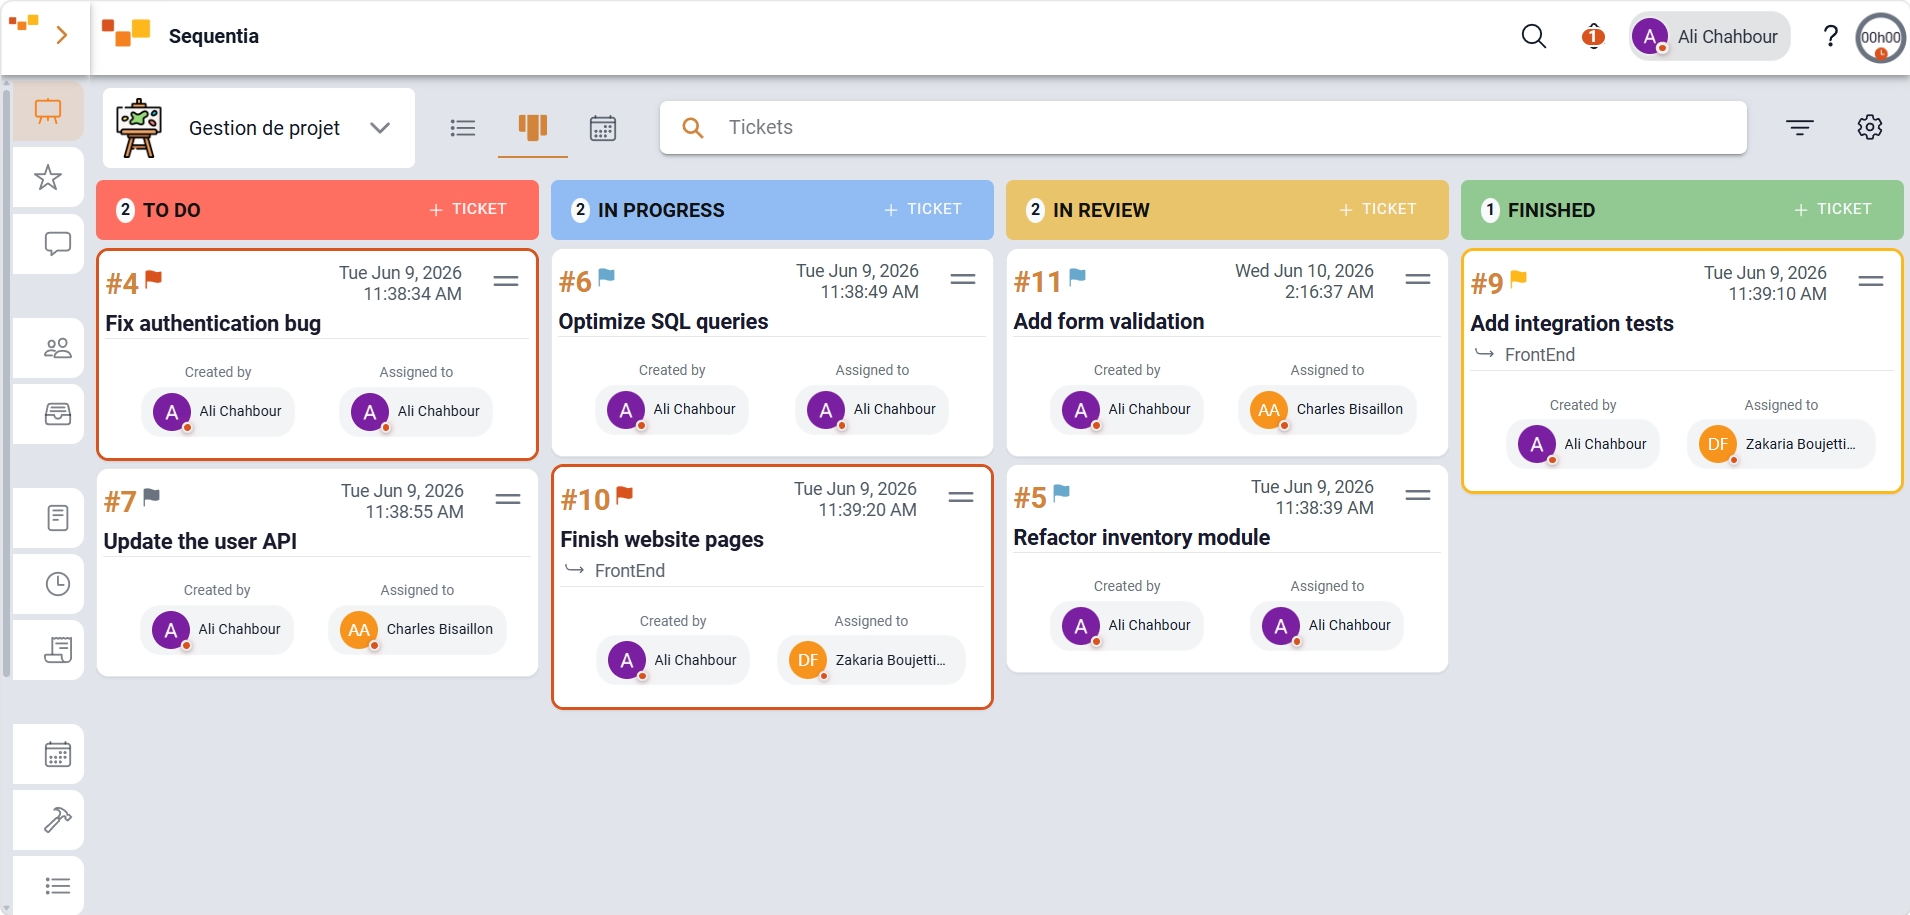The width and height of the screenshot is (1910, 915).
Task: Click Zakaria Boujetti assignee on ticket #10
Action: click(871, 660)
